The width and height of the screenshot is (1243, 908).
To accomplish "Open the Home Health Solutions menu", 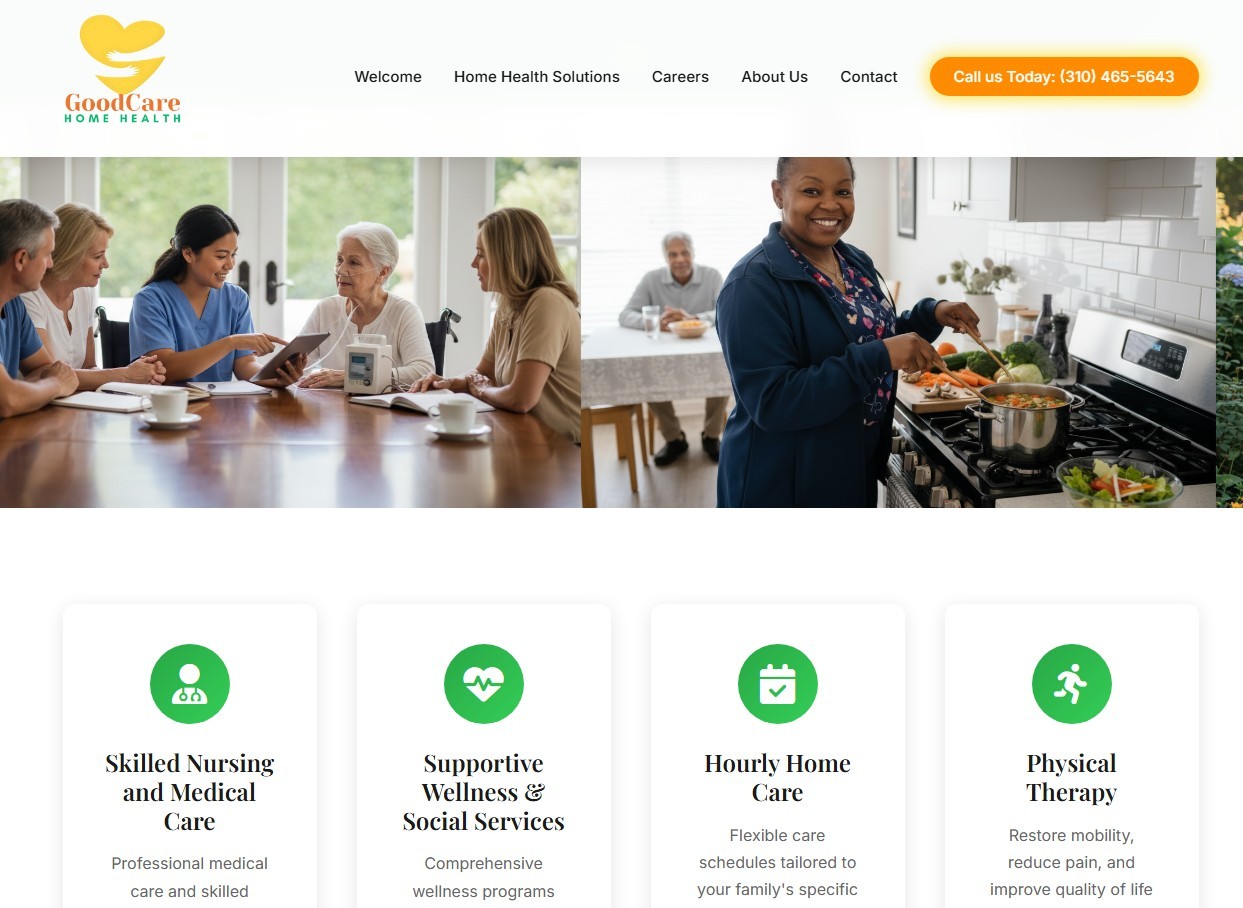I will point(537,77).
